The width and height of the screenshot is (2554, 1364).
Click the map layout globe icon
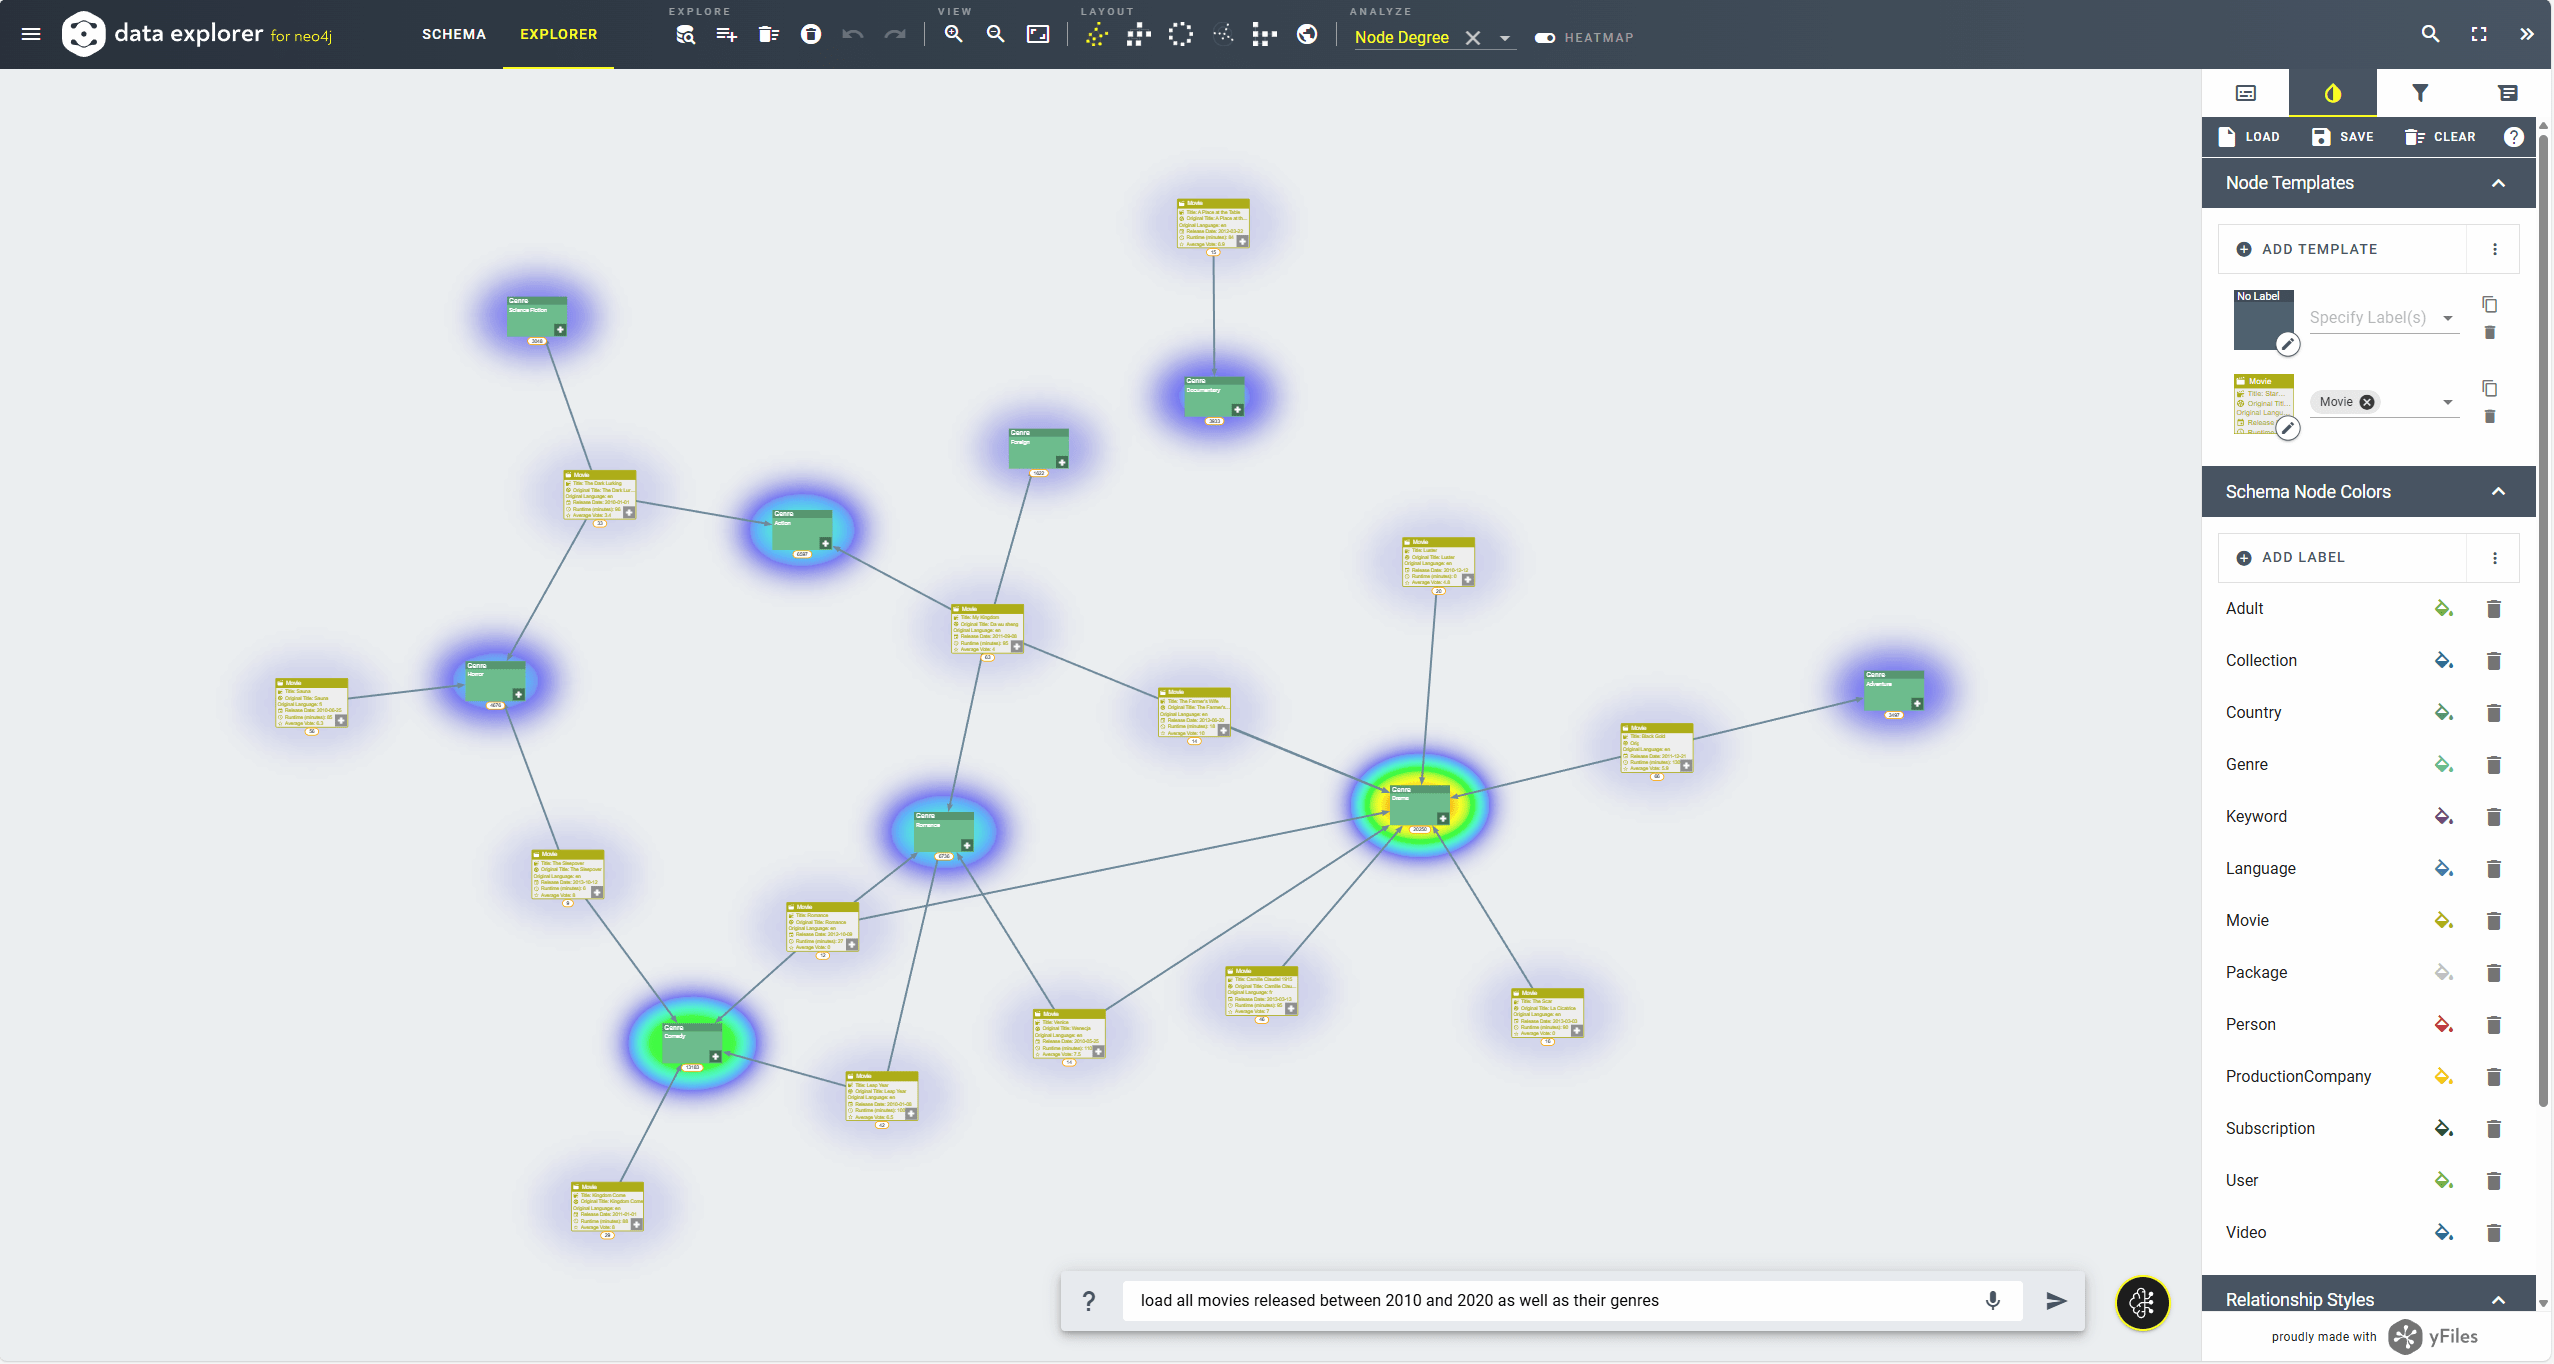[1307, 33]
